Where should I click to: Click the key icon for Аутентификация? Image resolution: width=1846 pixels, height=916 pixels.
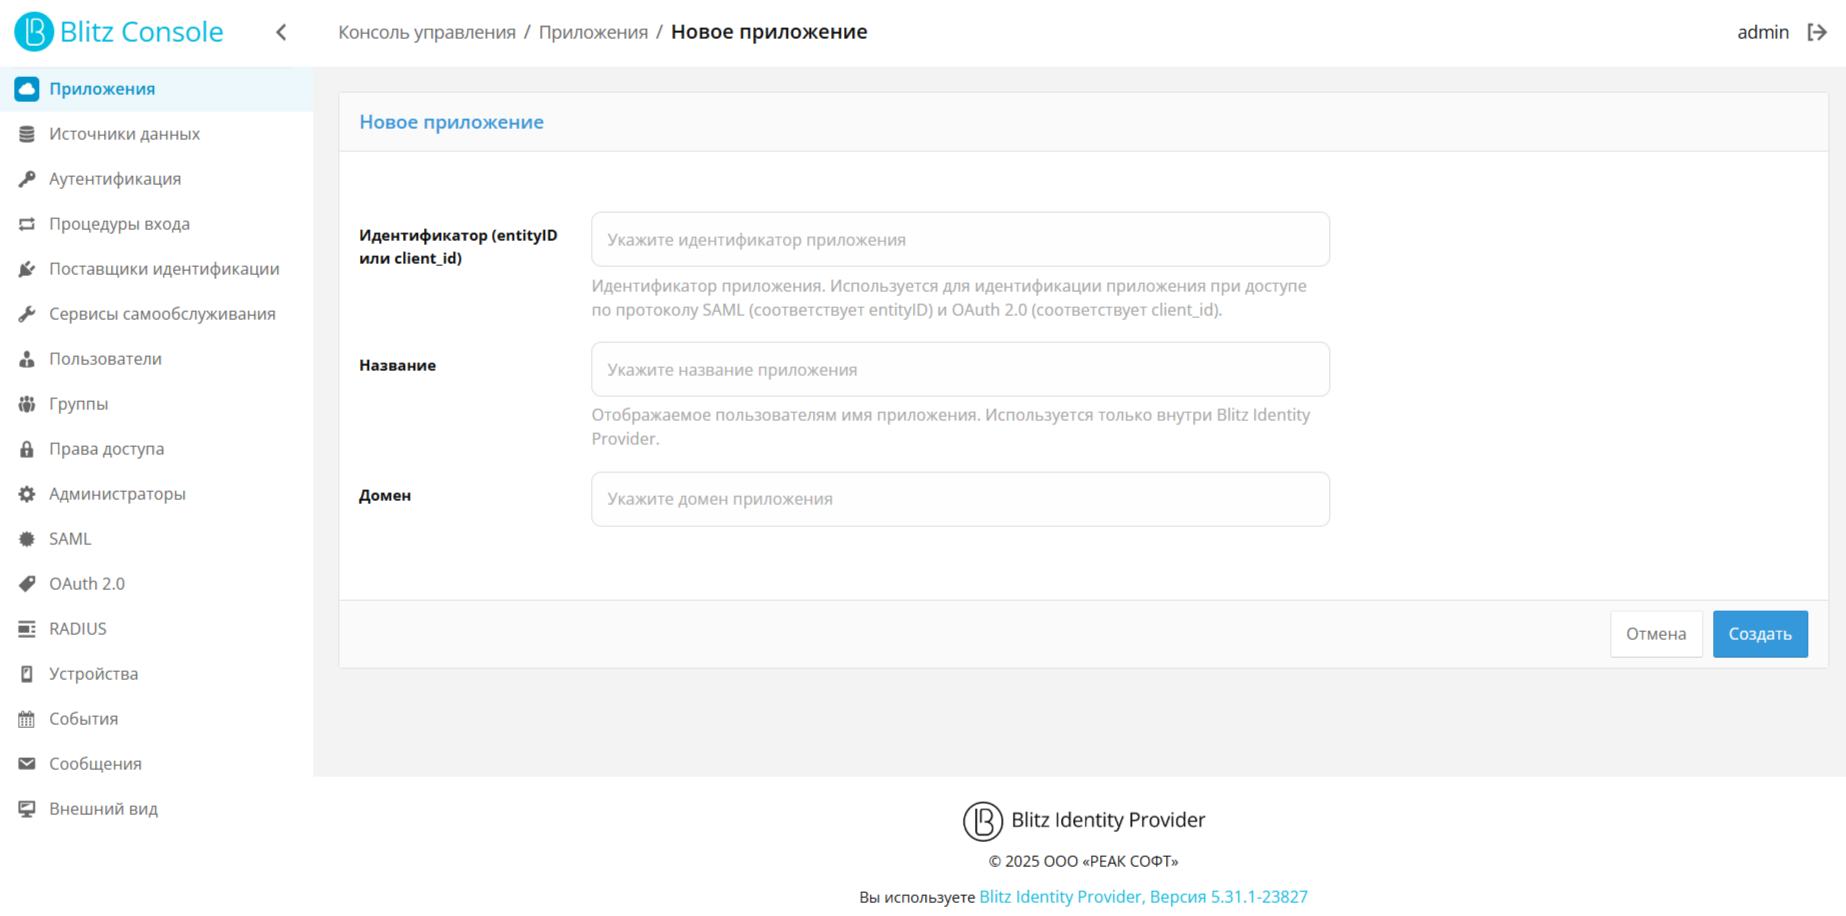(27, 179)
